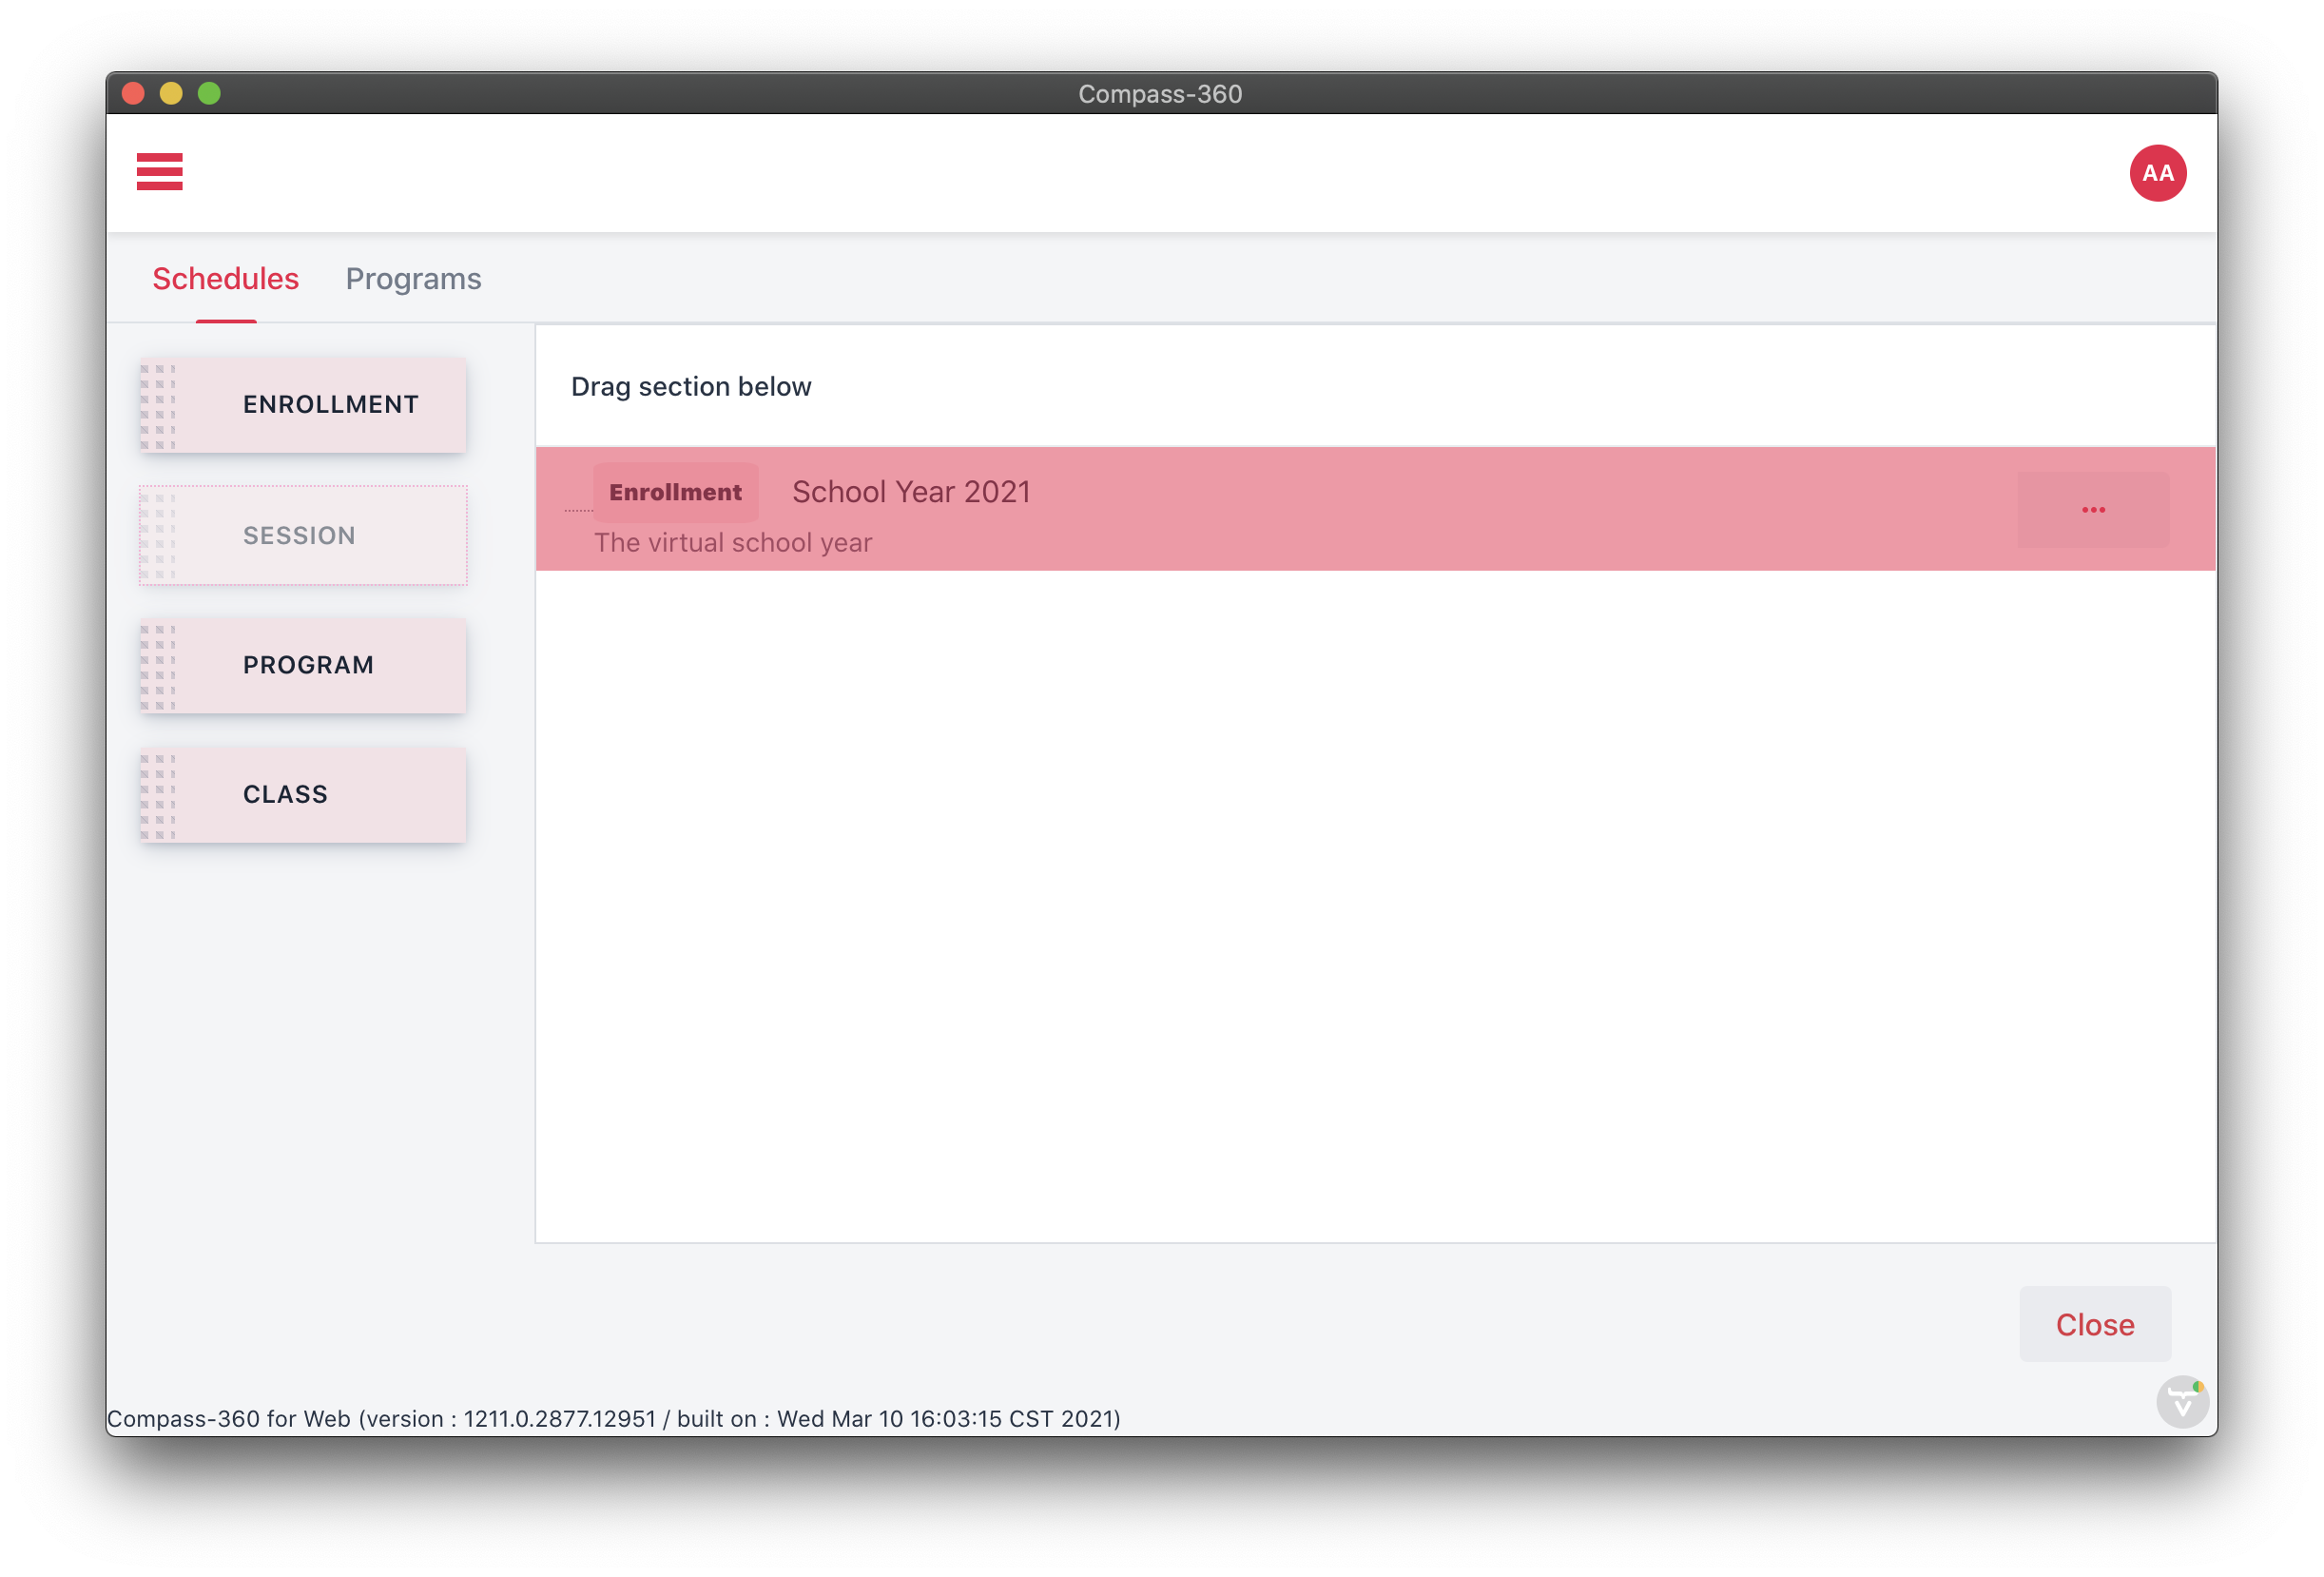This screenshot has height=1577, width=2324.
Task: Click the CLASS block drag handle
Action: tap(158, 796)
